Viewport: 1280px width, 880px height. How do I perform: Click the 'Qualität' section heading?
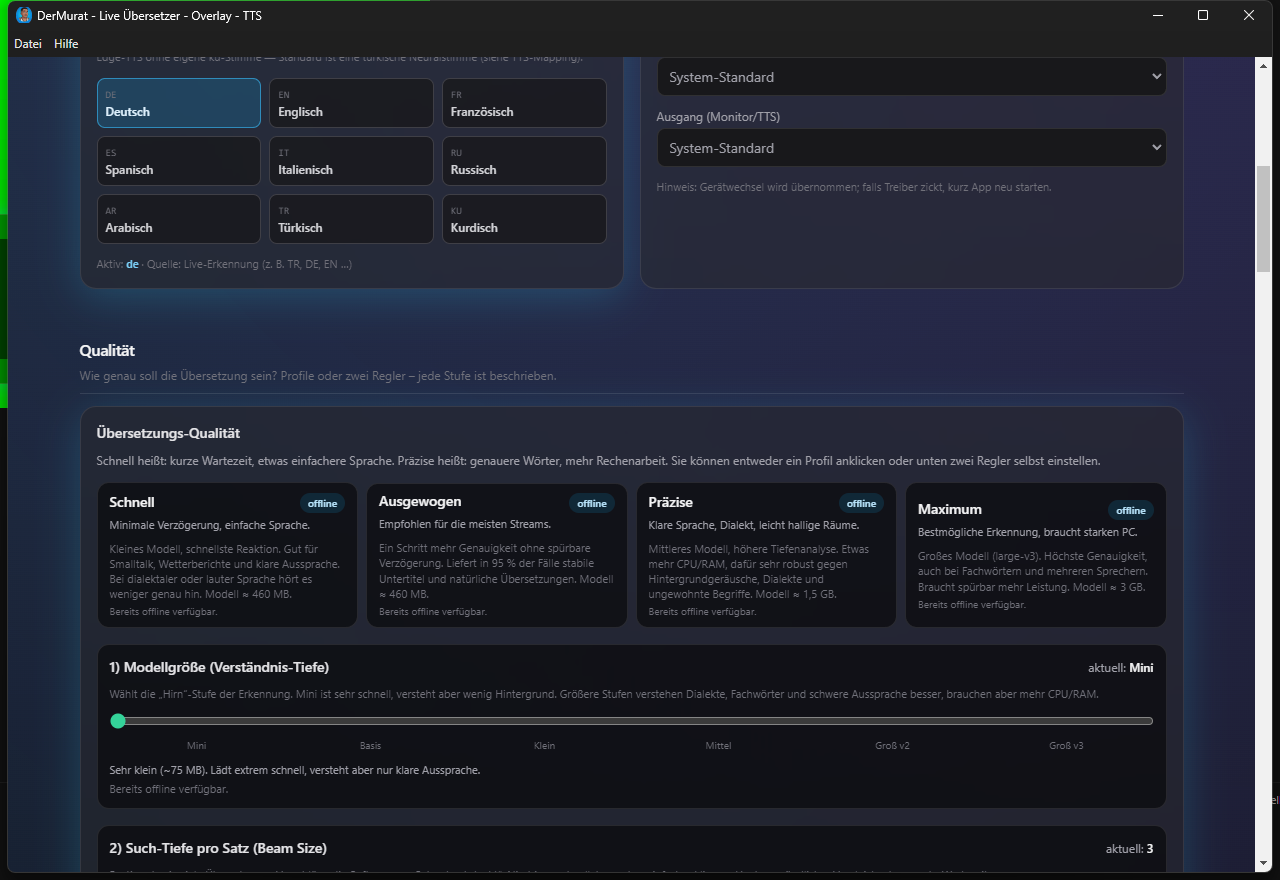coord(107,351)
